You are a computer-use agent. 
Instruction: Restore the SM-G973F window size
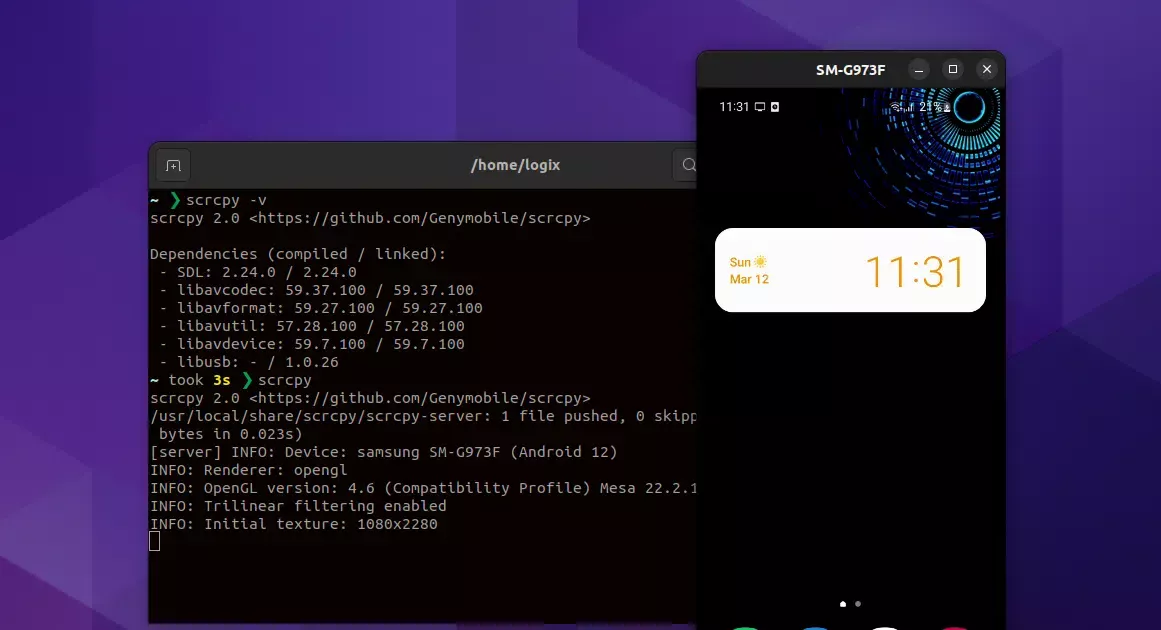tap(952, 69)
